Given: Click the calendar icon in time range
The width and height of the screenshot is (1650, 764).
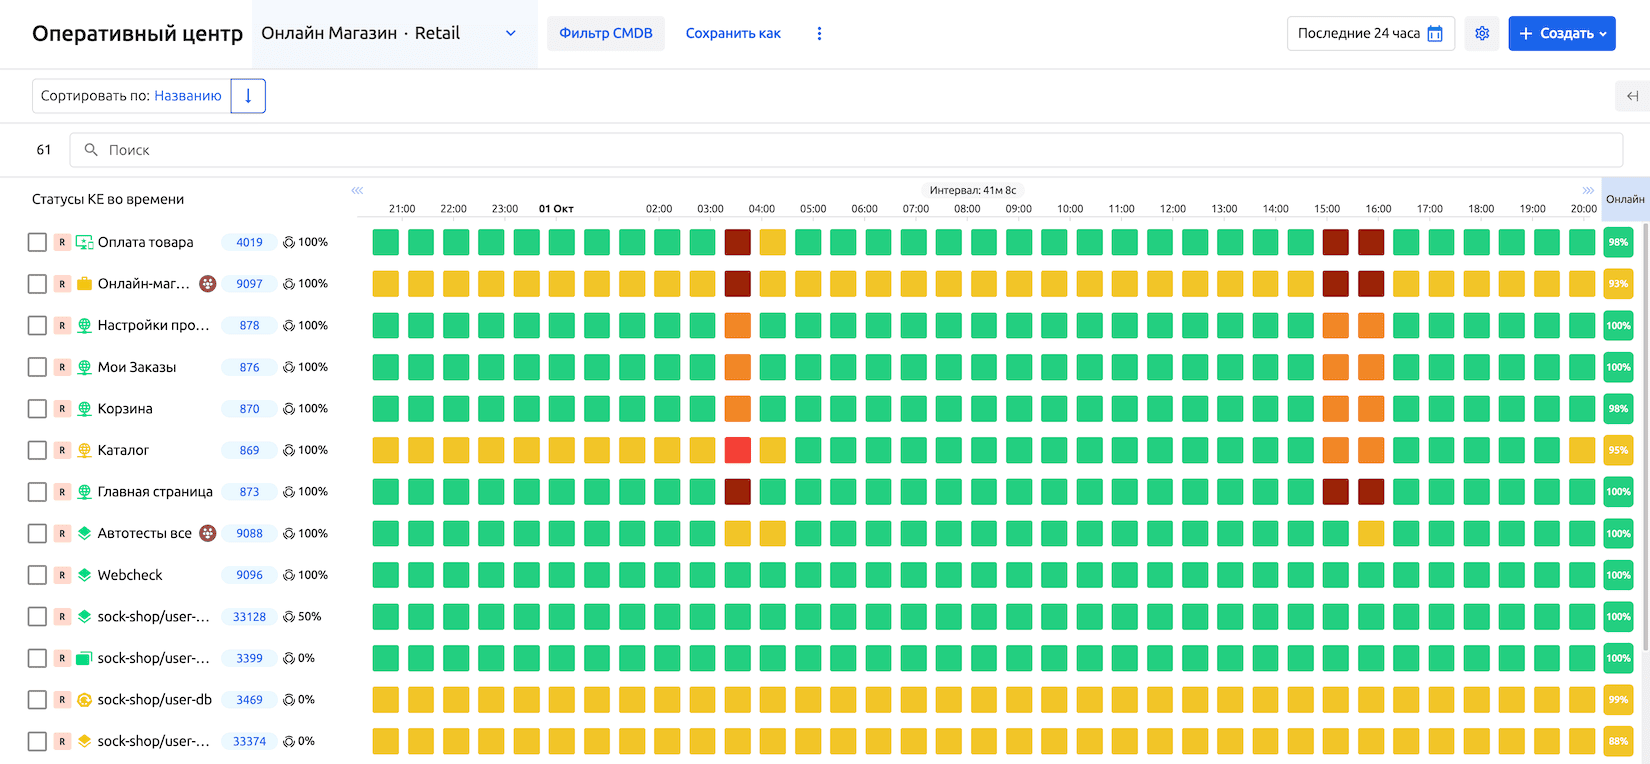Looking at the screenshot, I should click(x=1435, y=33).
